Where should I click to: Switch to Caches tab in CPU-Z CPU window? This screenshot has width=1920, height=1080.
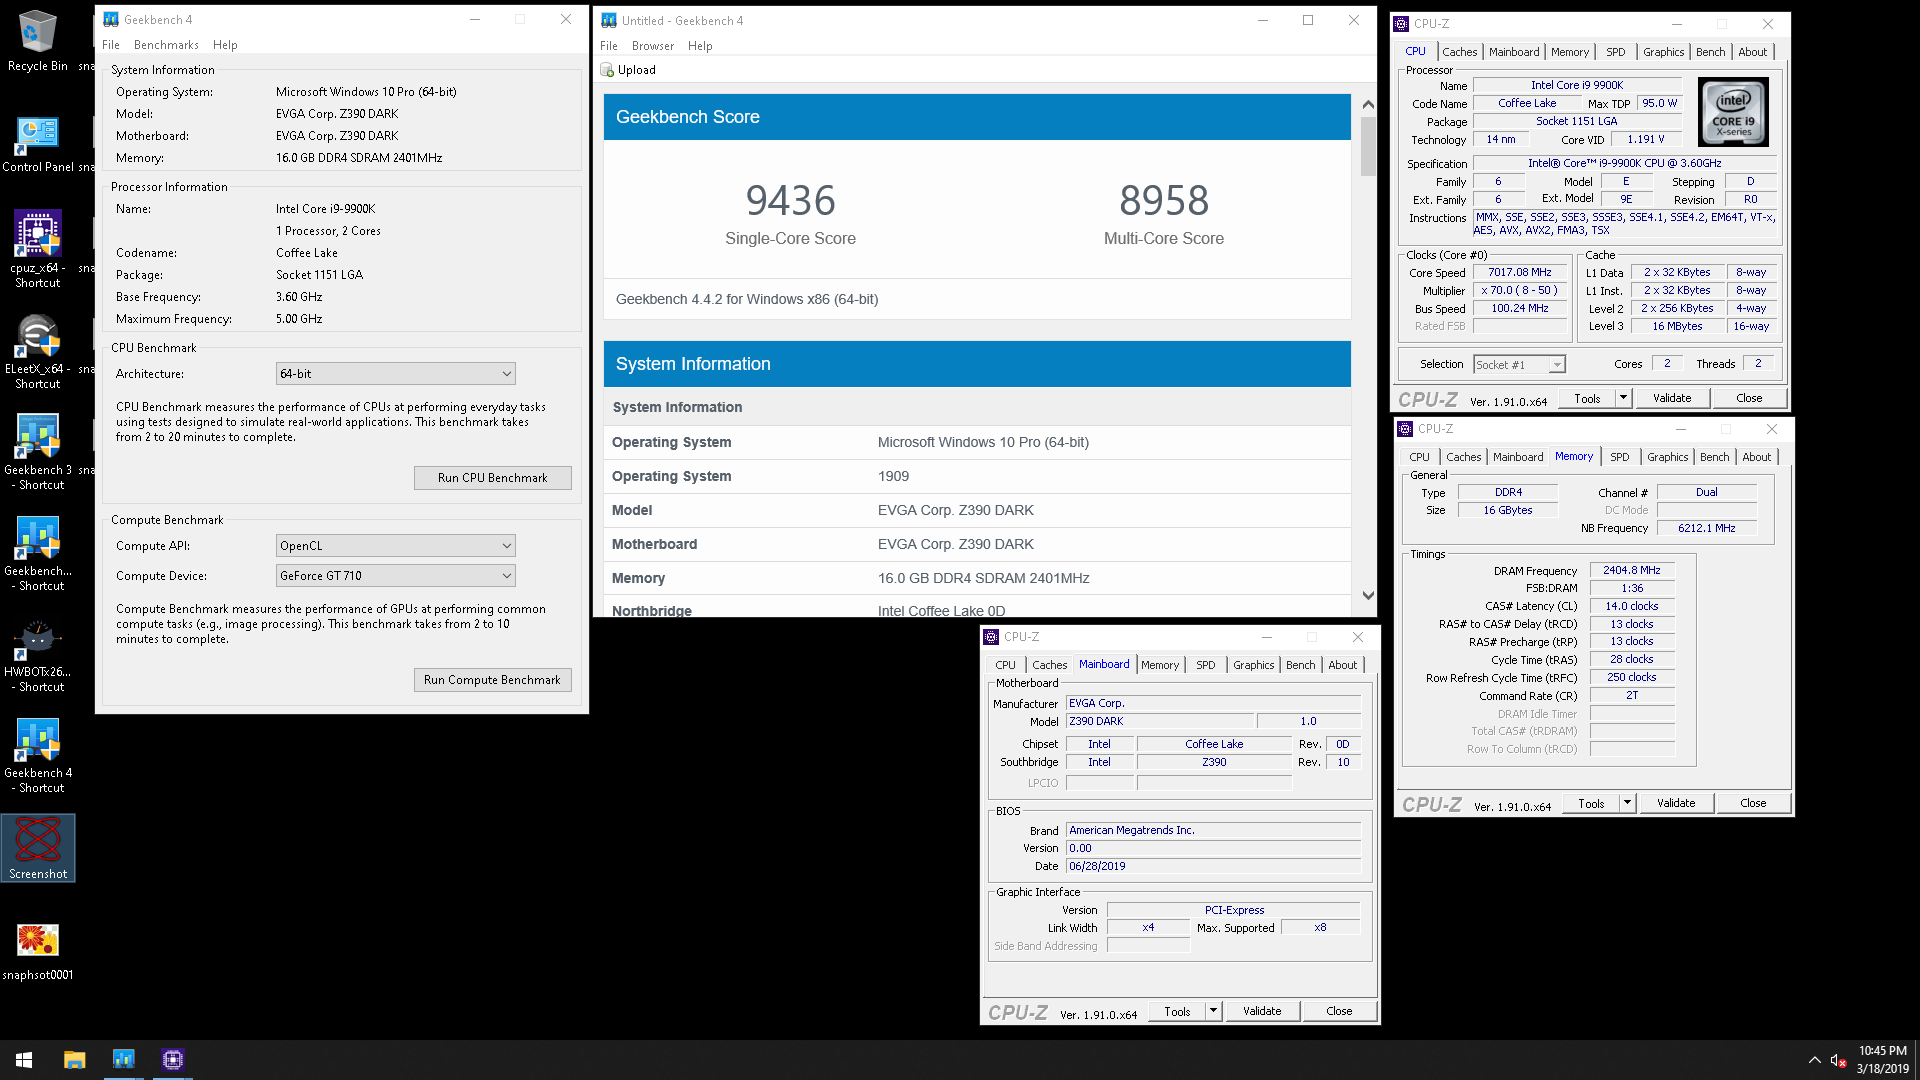(1459, 52)
